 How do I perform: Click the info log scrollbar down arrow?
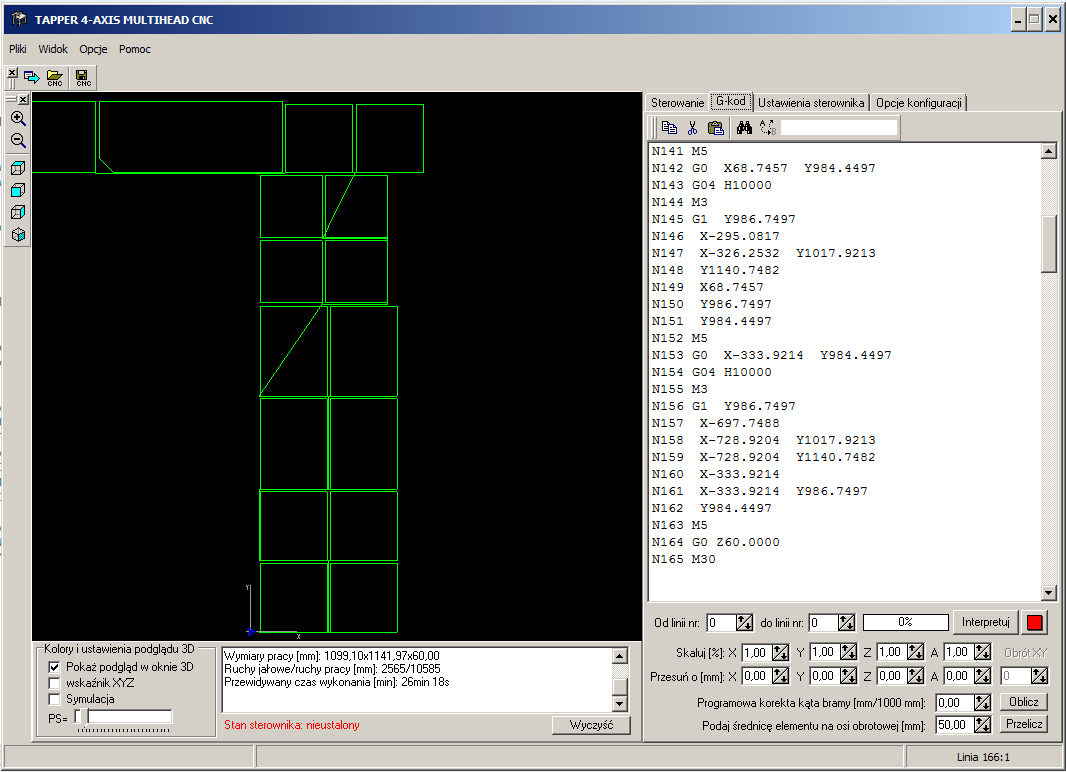(619, 704)
